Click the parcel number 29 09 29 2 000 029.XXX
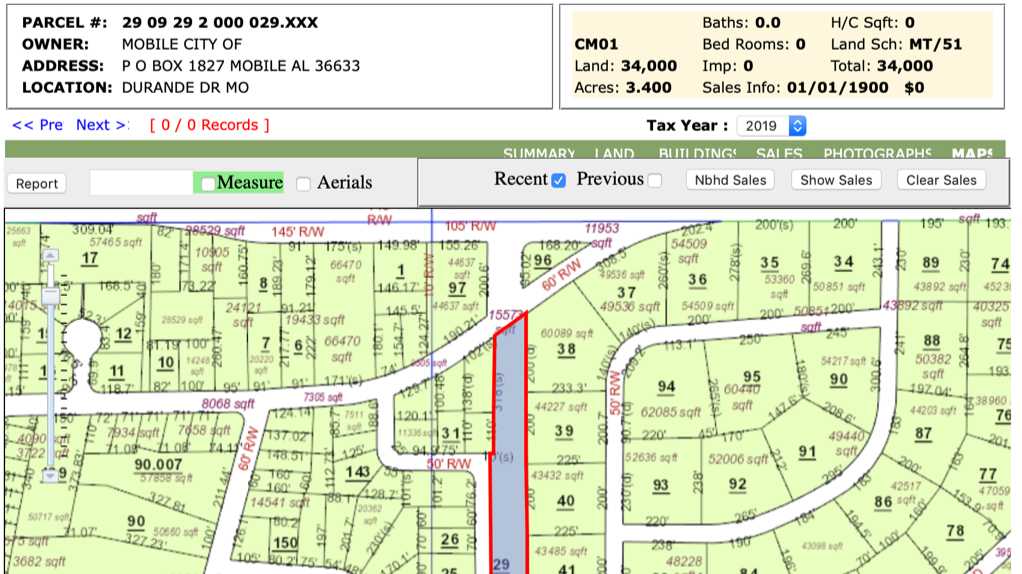The height and width of the screenshot is (574, 1022). (x=220, y=23)
